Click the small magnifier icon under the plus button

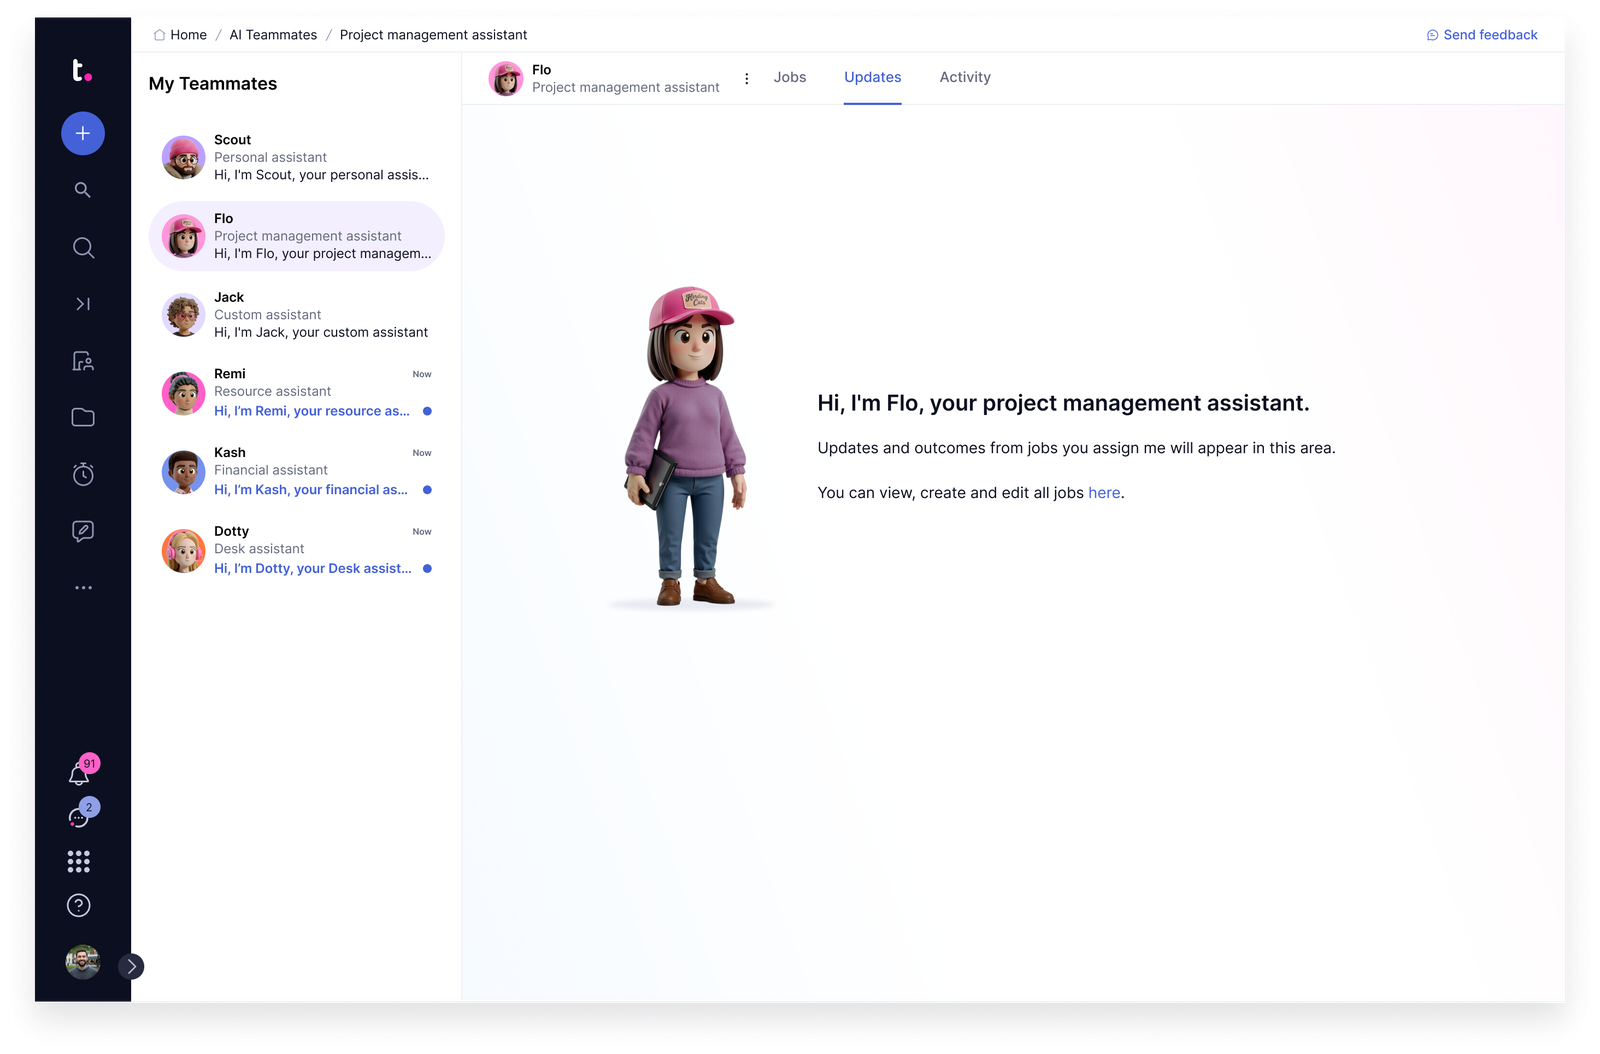[x=83, y=190]
